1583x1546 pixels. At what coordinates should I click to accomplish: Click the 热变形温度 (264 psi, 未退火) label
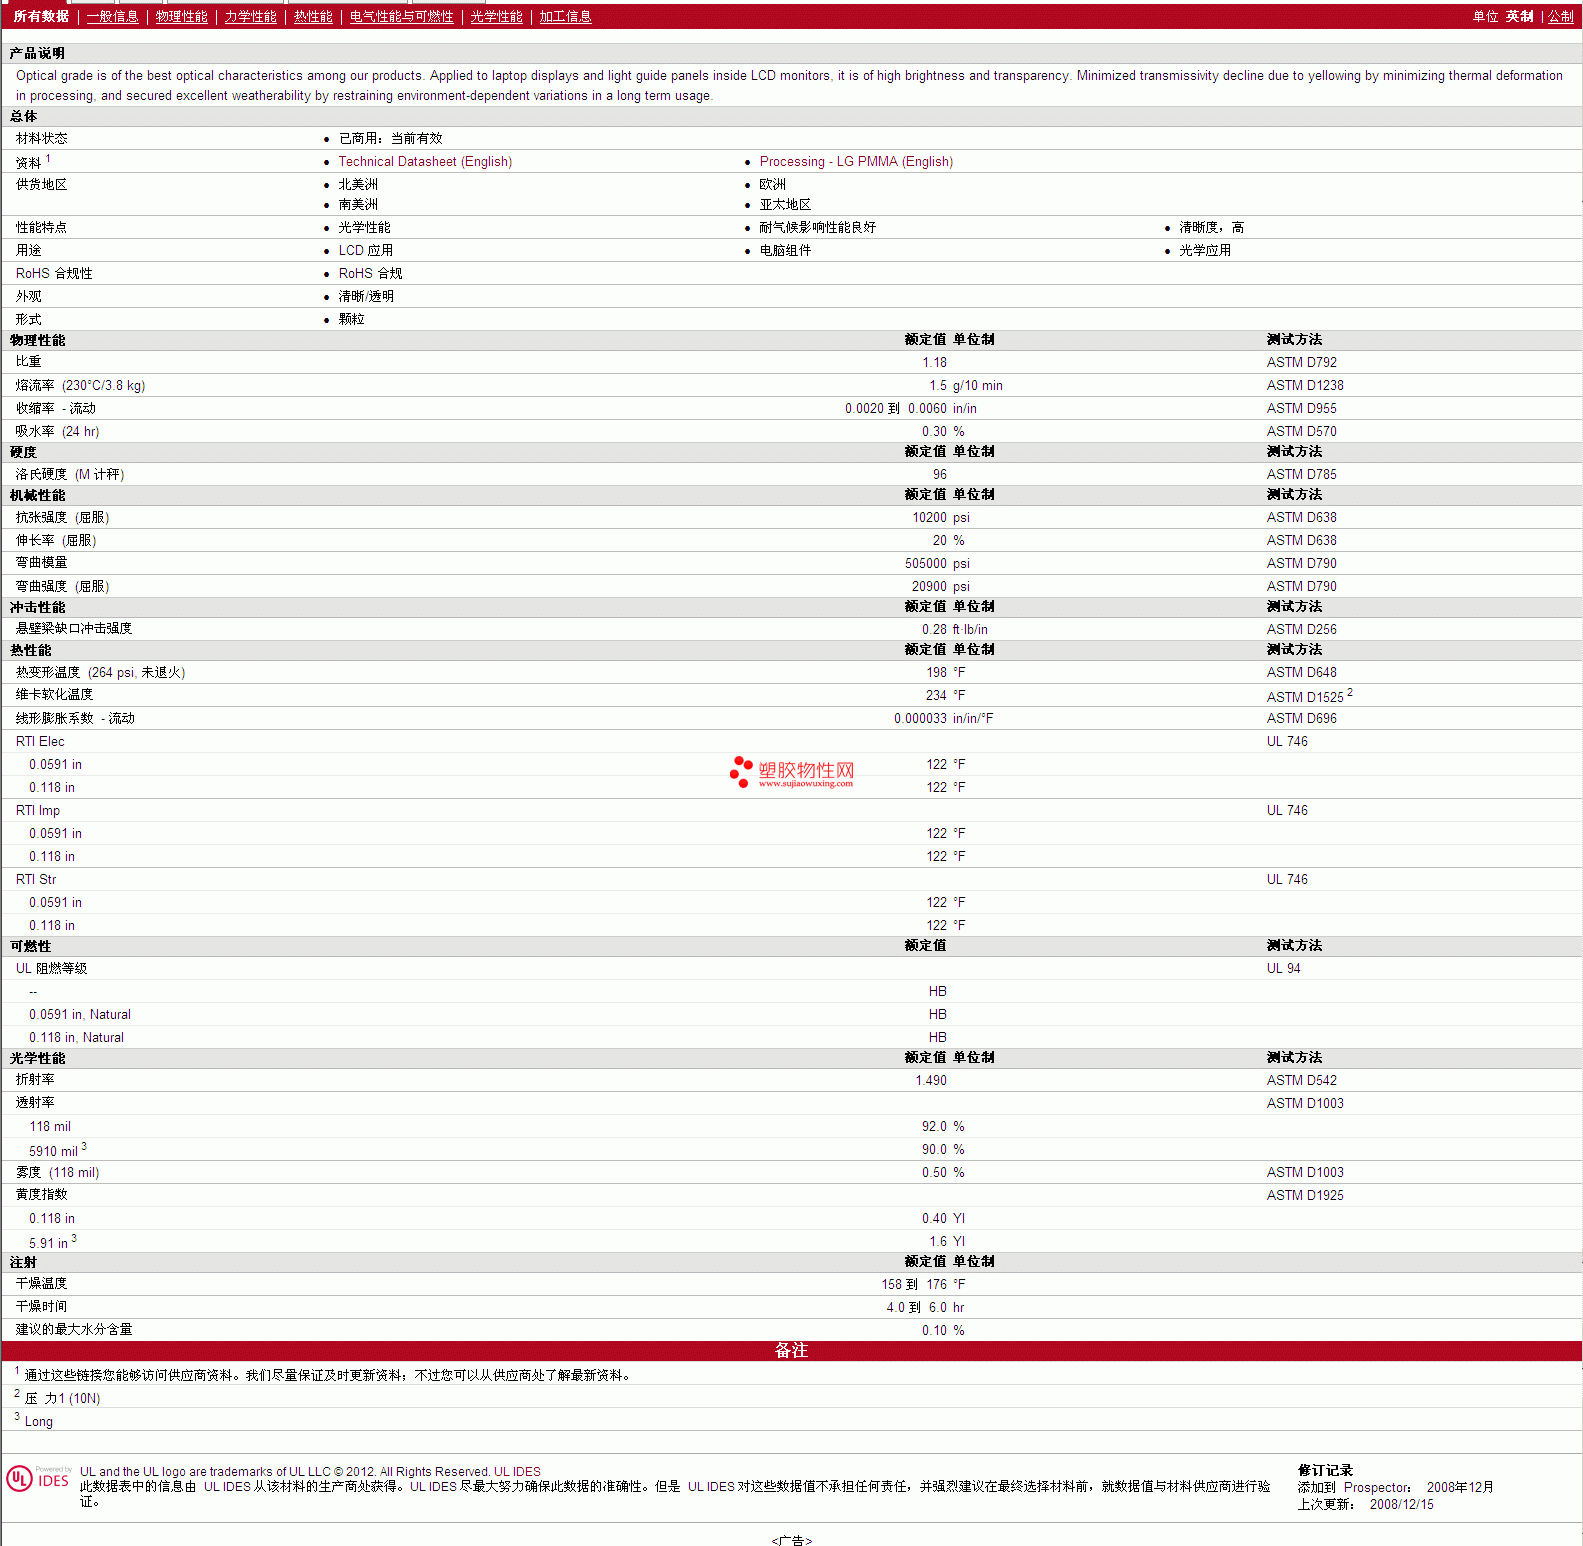tap(100, 673)
